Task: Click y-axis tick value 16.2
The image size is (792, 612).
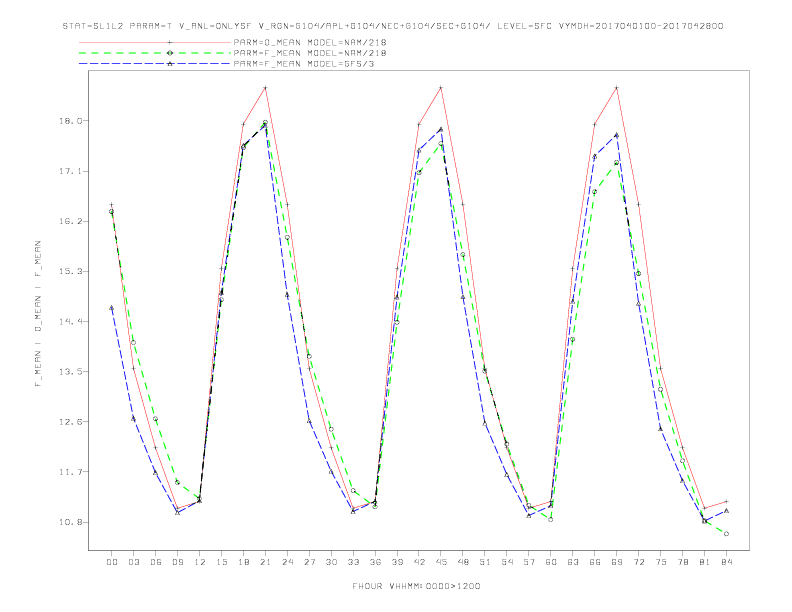Action: click(71, 221)
